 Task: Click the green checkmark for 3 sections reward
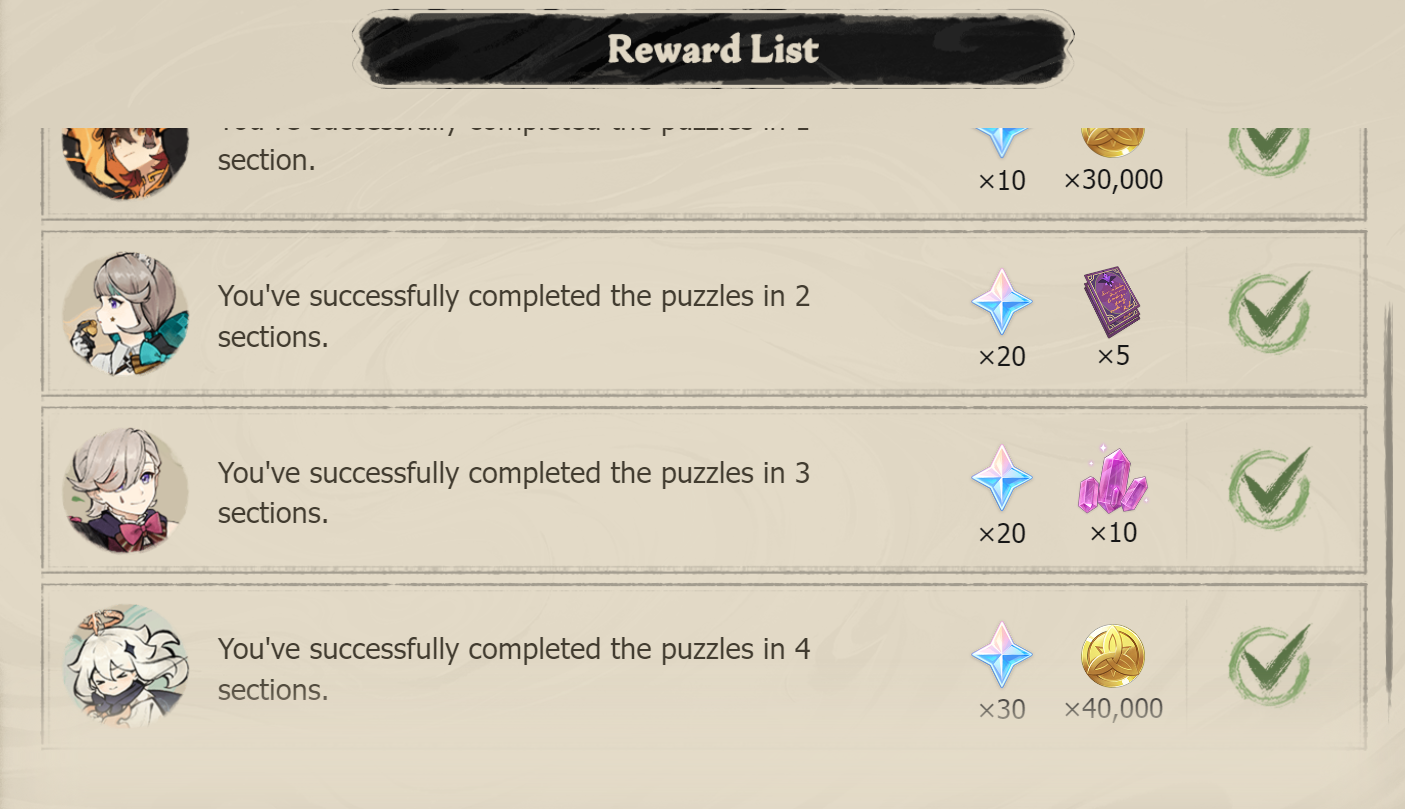[1269, 488]
